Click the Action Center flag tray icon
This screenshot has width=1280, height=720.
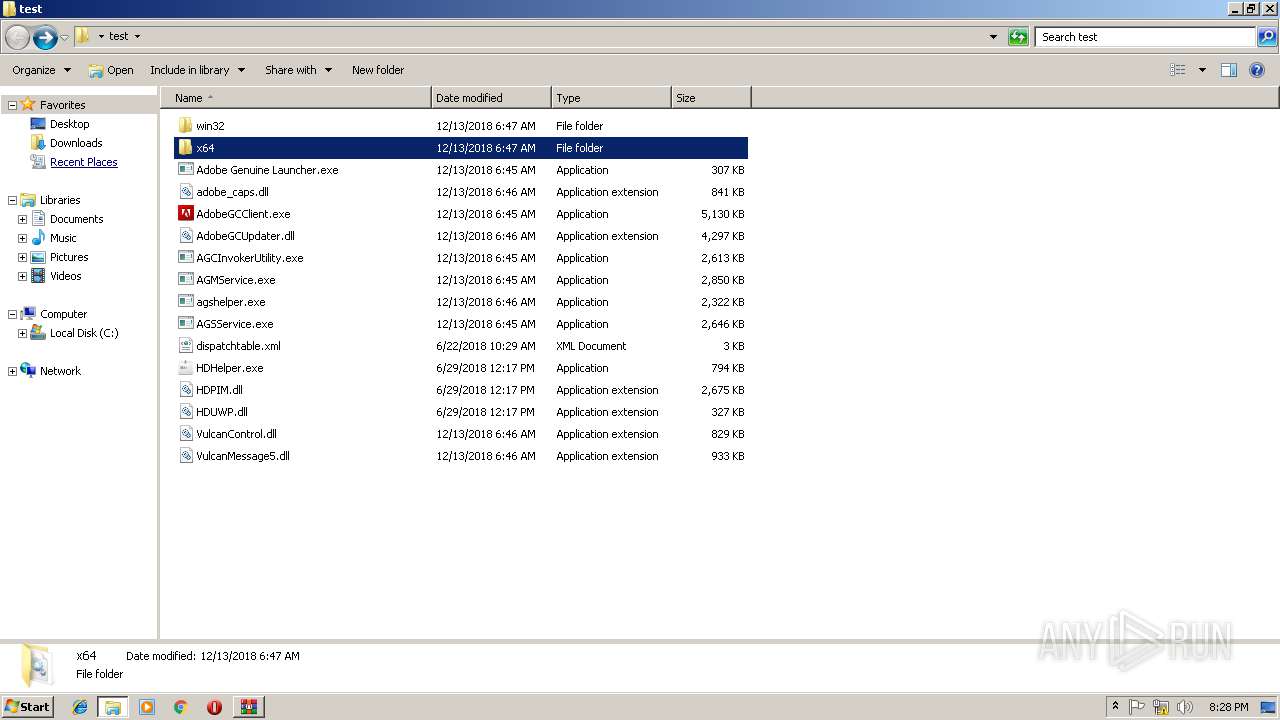(1137, 707)
